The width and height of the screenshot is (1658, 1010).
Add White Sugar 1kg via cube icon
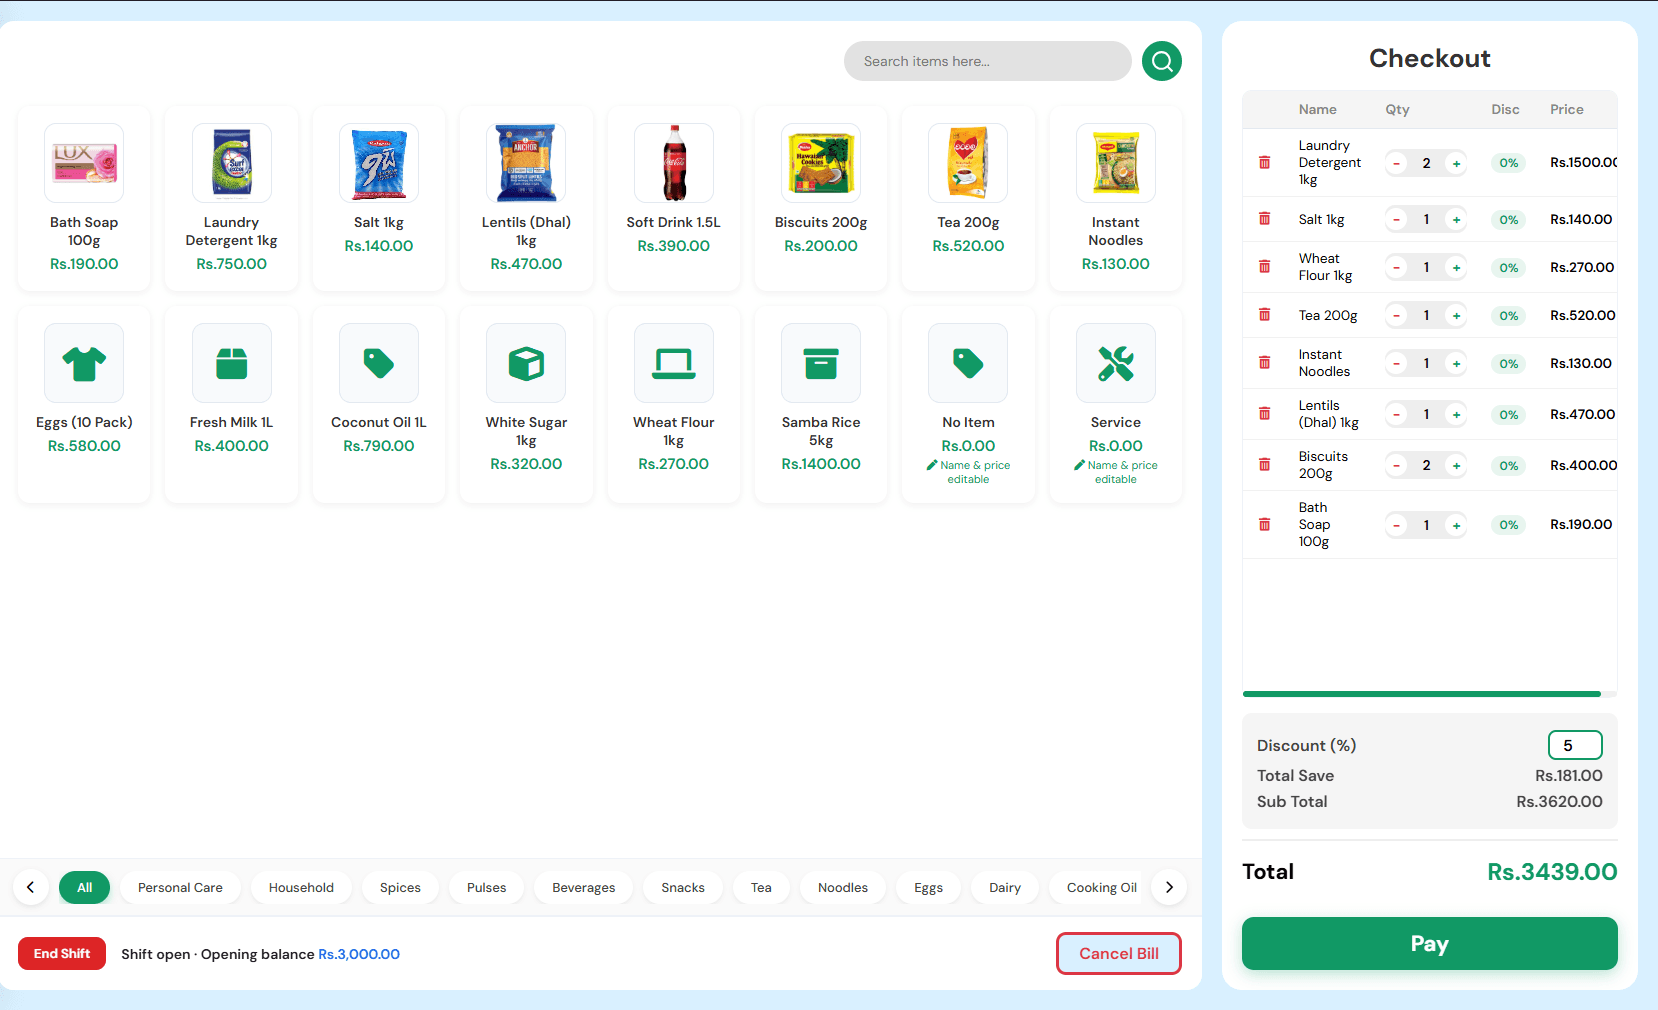pos(526,363)
